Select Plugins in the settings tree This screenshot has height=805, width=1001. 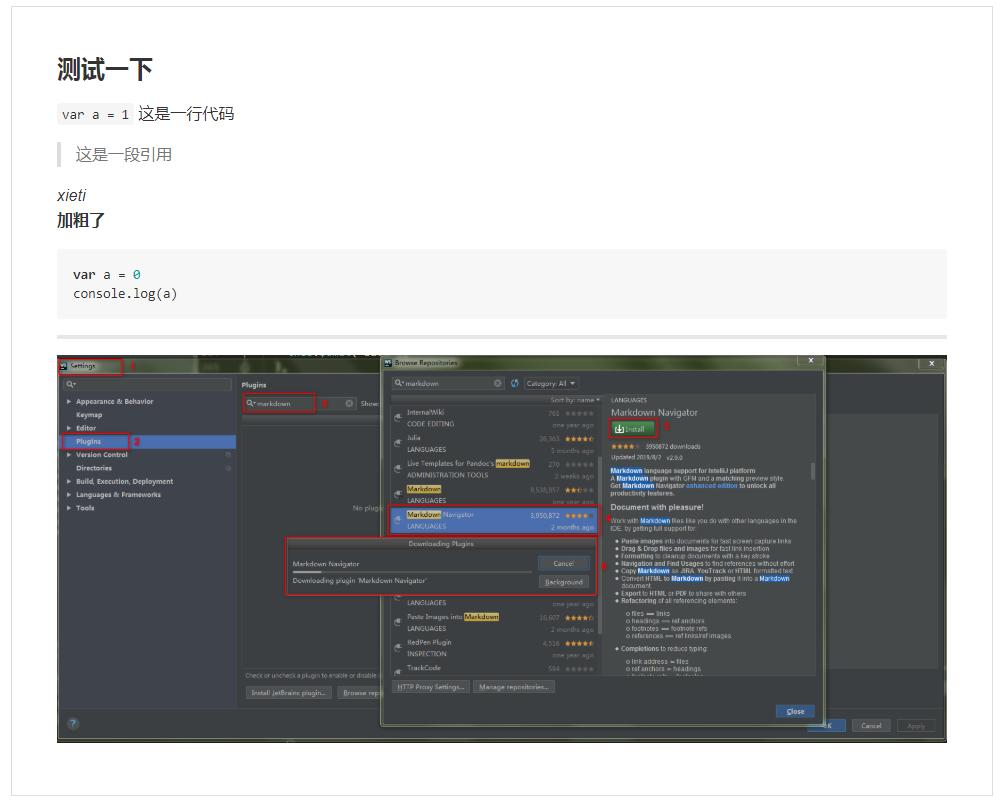(x=89, y=441)
